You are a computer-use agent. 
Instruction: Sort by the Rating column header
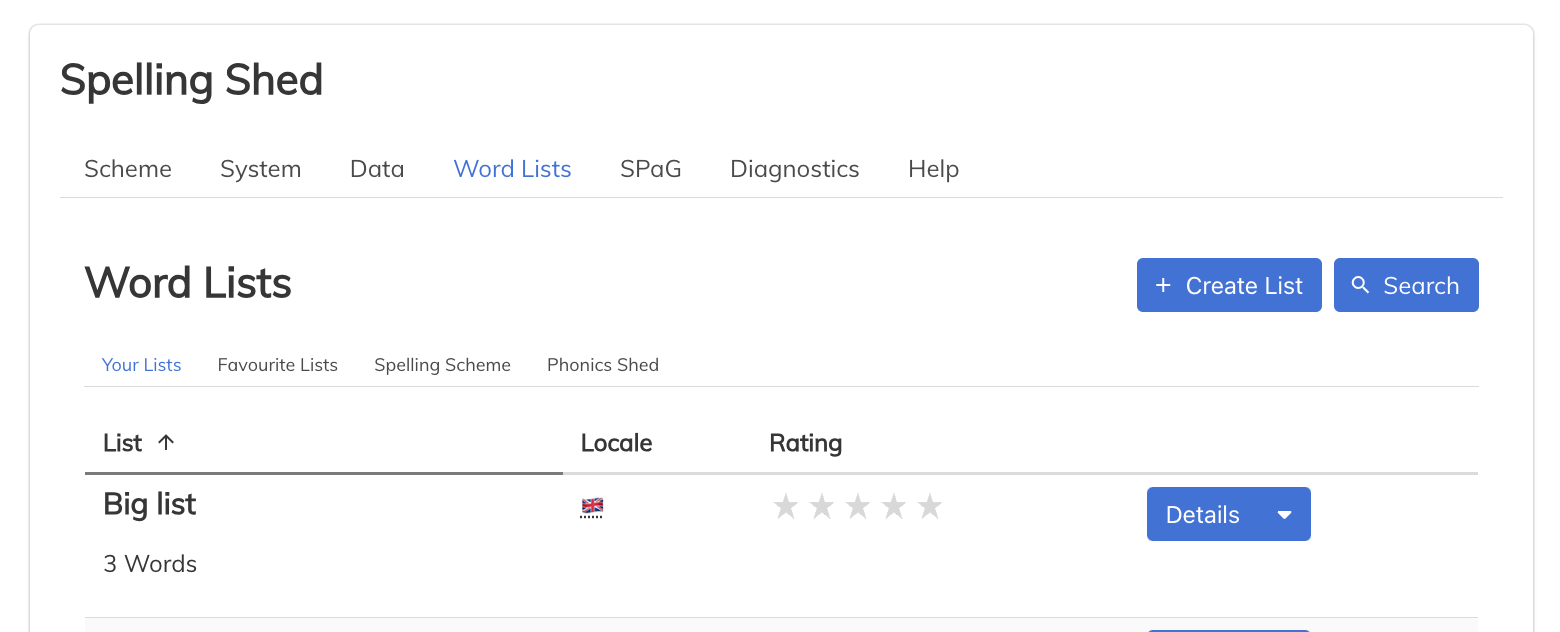[x=806, y=443]
